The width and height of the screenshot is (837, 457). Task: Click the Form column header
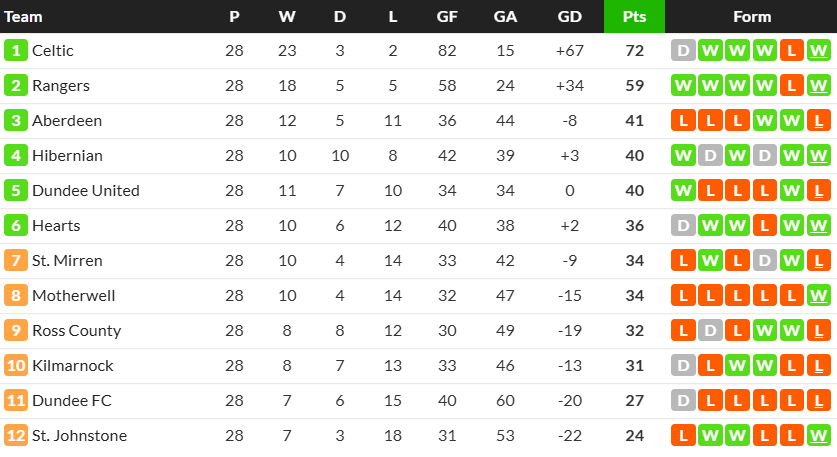tap(752, 17)
